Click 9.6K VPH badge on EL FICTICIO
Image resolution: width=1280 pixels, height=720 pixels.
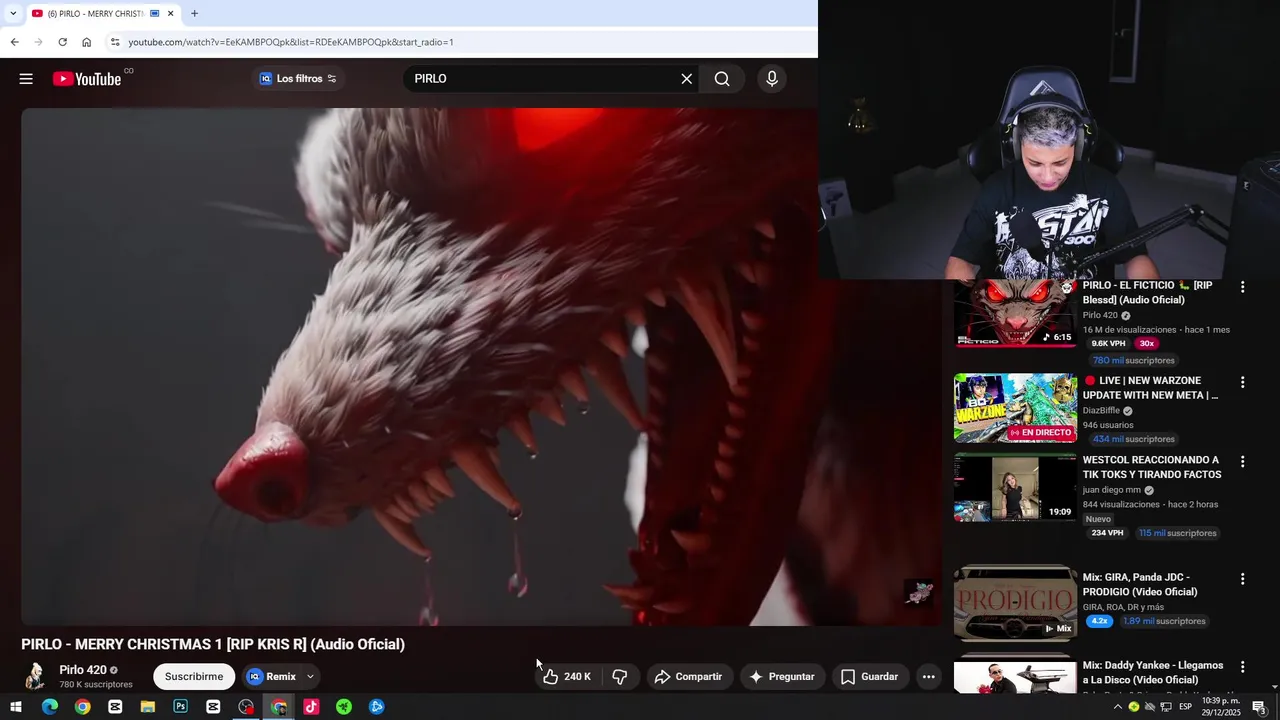tap(1107, 343)
